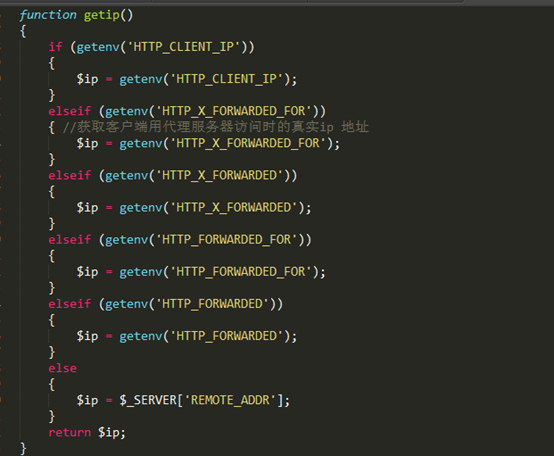Click the Chinese comment about real ip
Image resolution: width=554 pixels, height=456 pixels.
(x=216, y=127)
